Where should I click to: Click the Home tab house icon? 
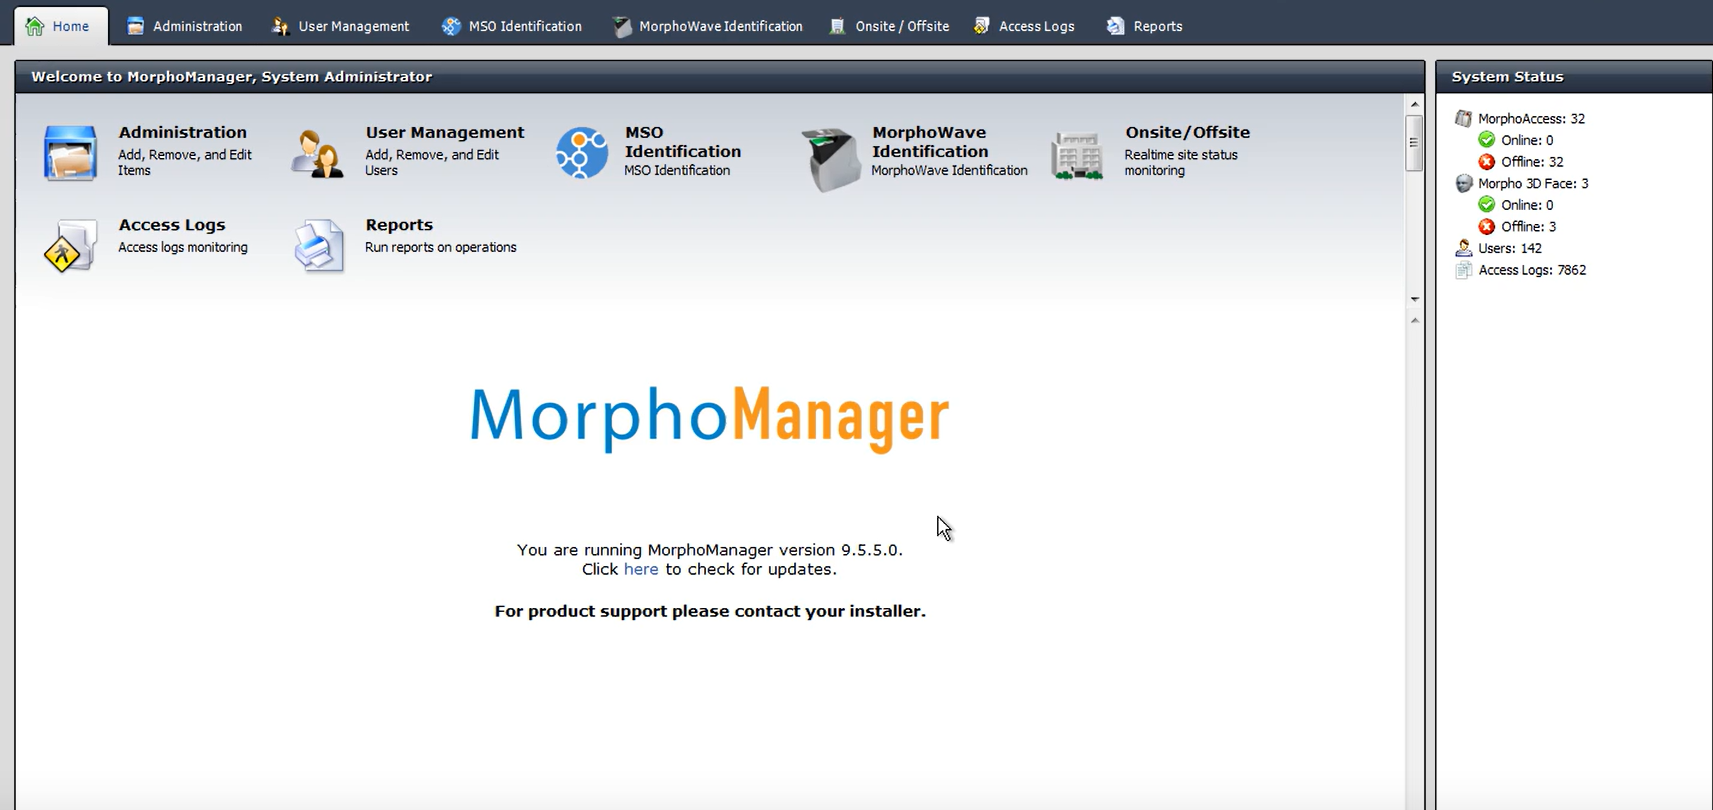(35, 26)
